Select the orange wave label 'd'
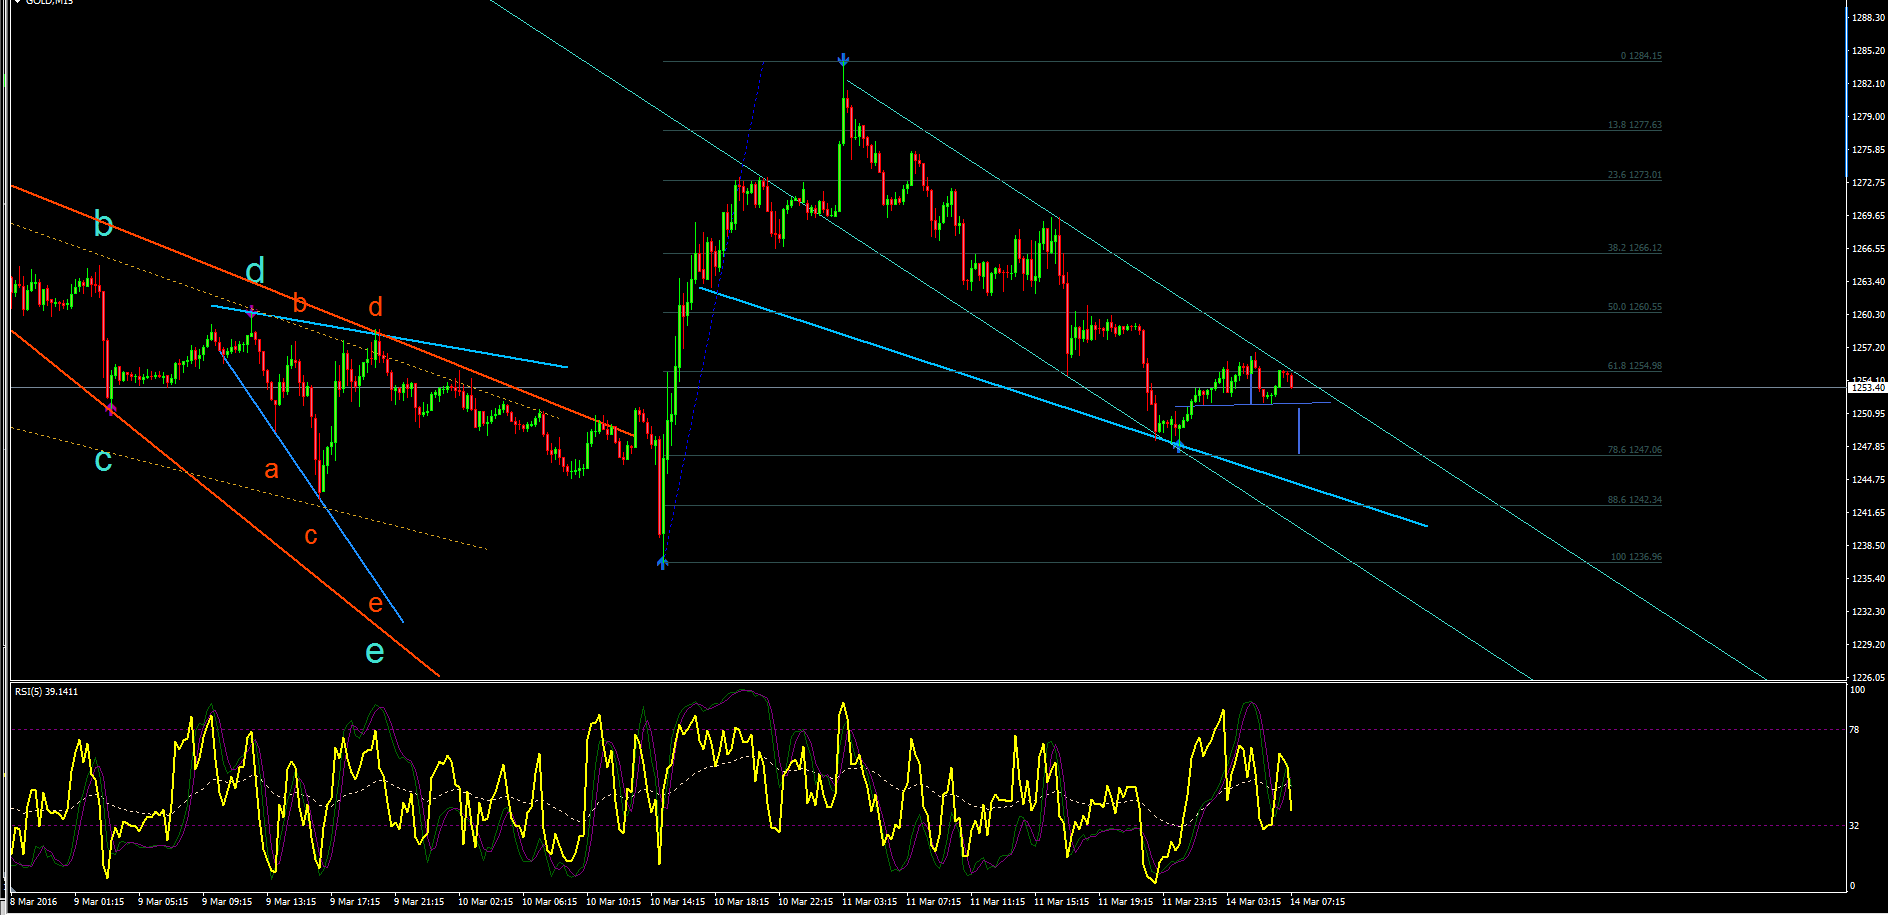The height and width of the screenshot is (915, 1888). point(375,307)
